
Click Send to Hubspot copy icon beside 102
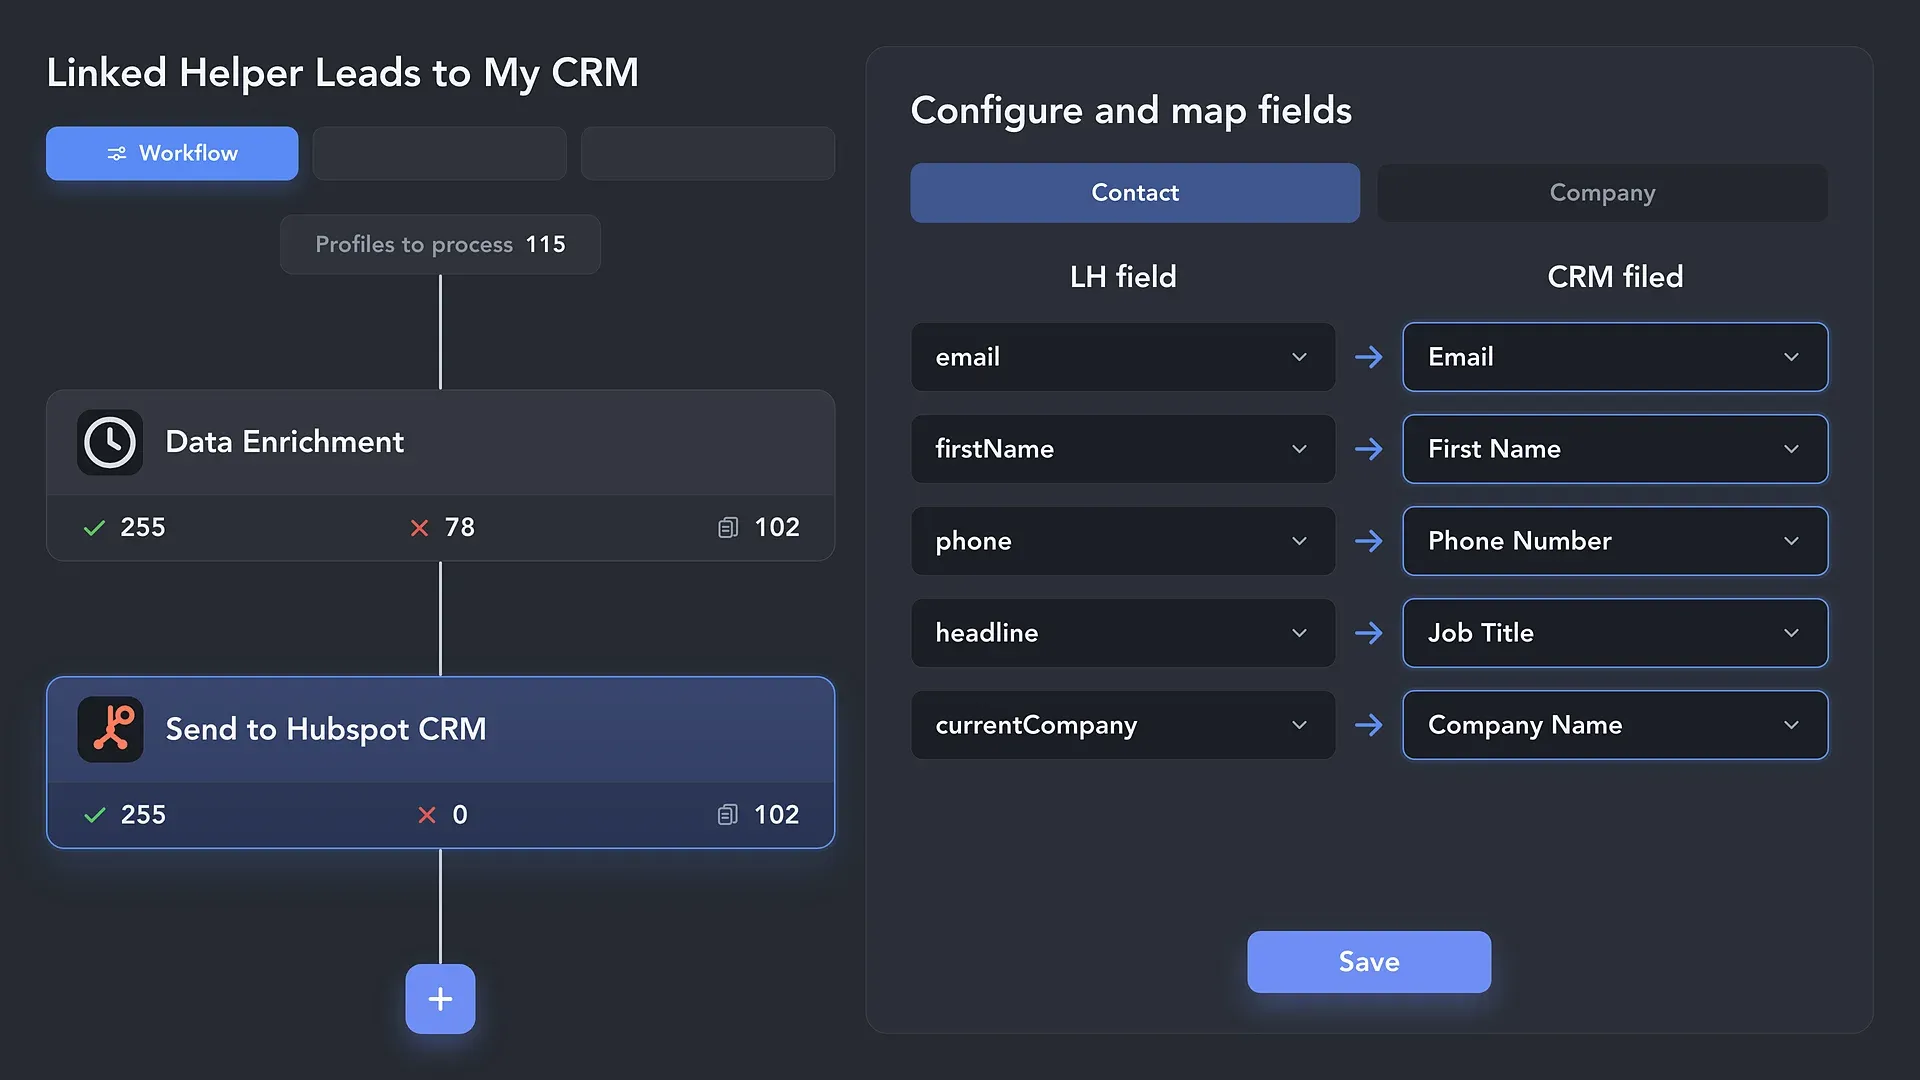(728, 815)
